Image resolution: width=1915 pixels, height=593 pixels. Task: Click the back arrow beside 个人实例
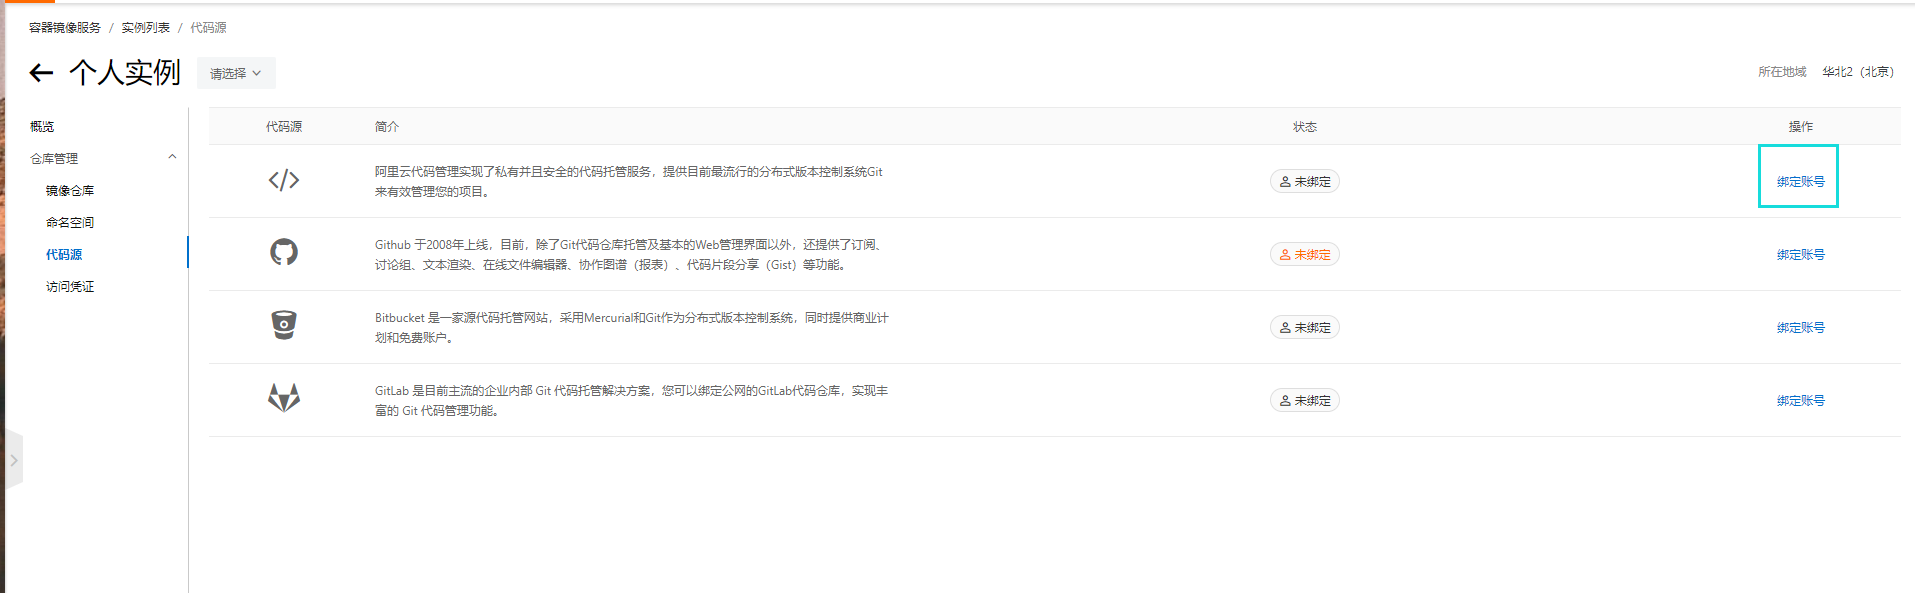41,72
